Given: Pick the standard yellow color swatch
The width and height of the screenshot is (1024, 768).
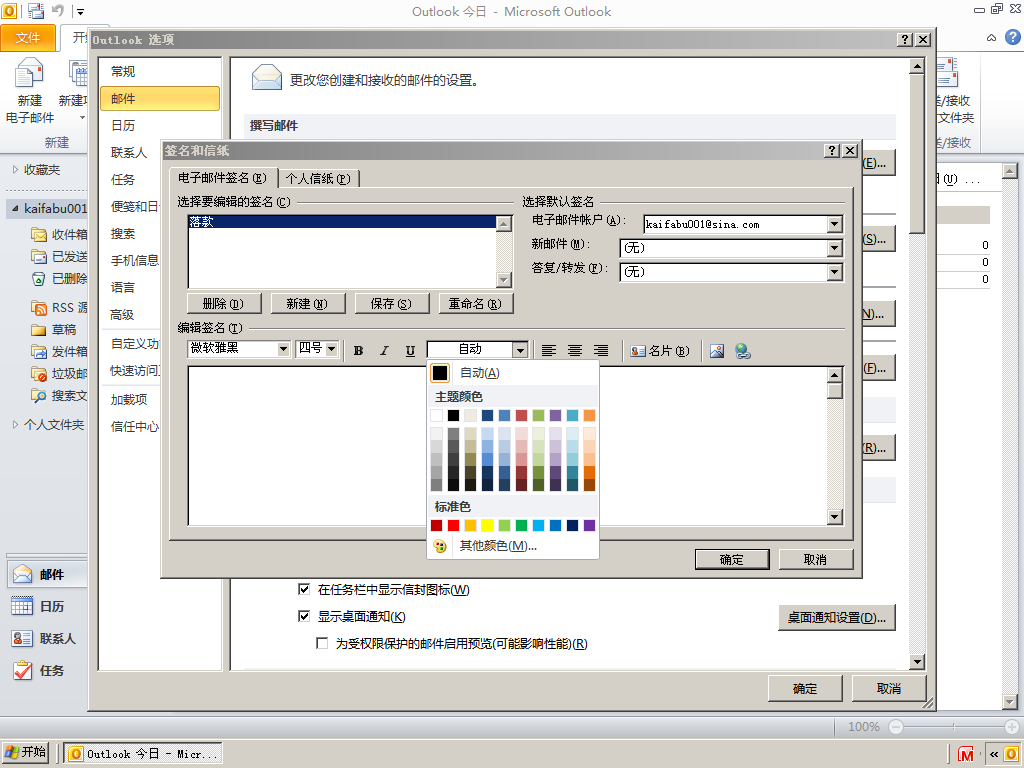Looking at the screenshot, I should click(487, 525).
